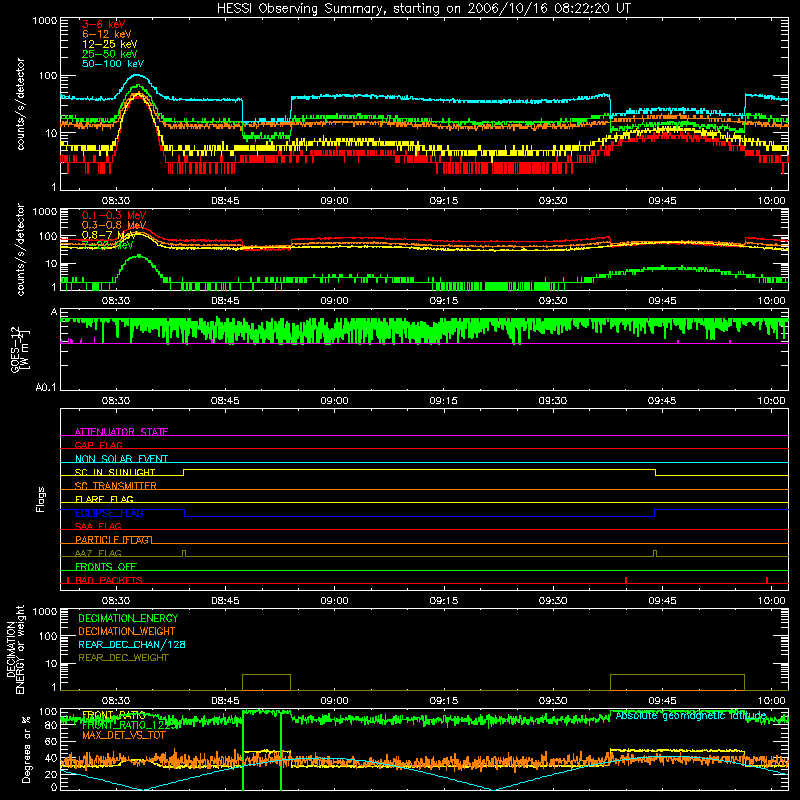
Task: Click the DECIMATION ENERGY or weight axis title
Action: (15, 649)
